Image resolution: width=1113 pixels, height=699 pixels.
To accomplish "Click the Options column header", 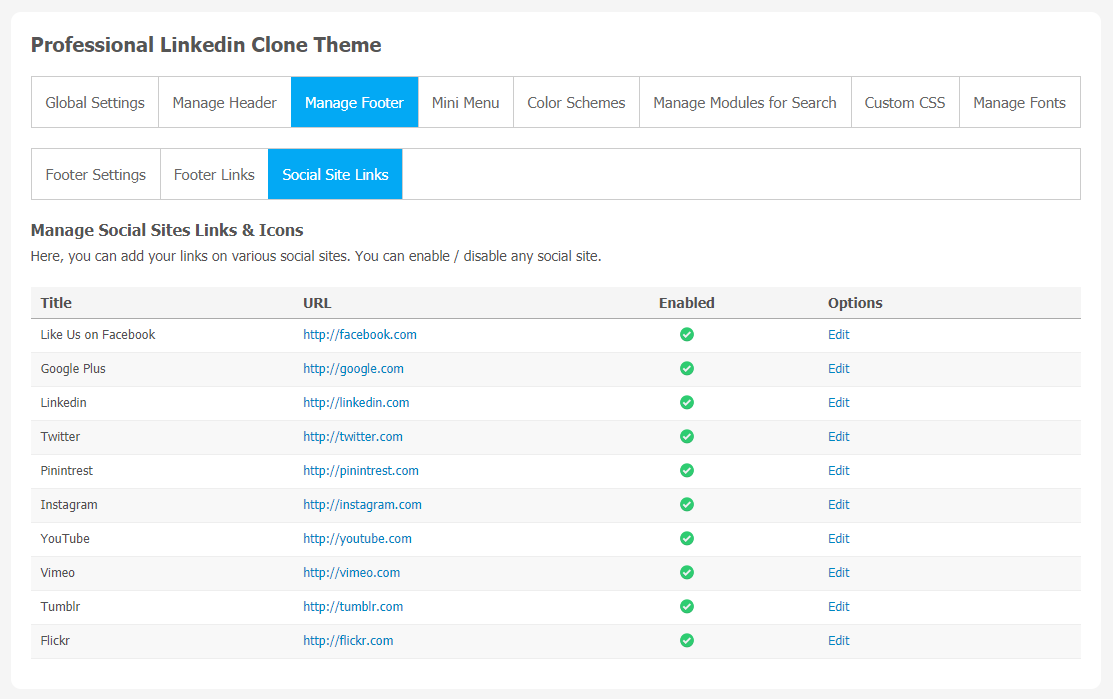I will 855,303.
